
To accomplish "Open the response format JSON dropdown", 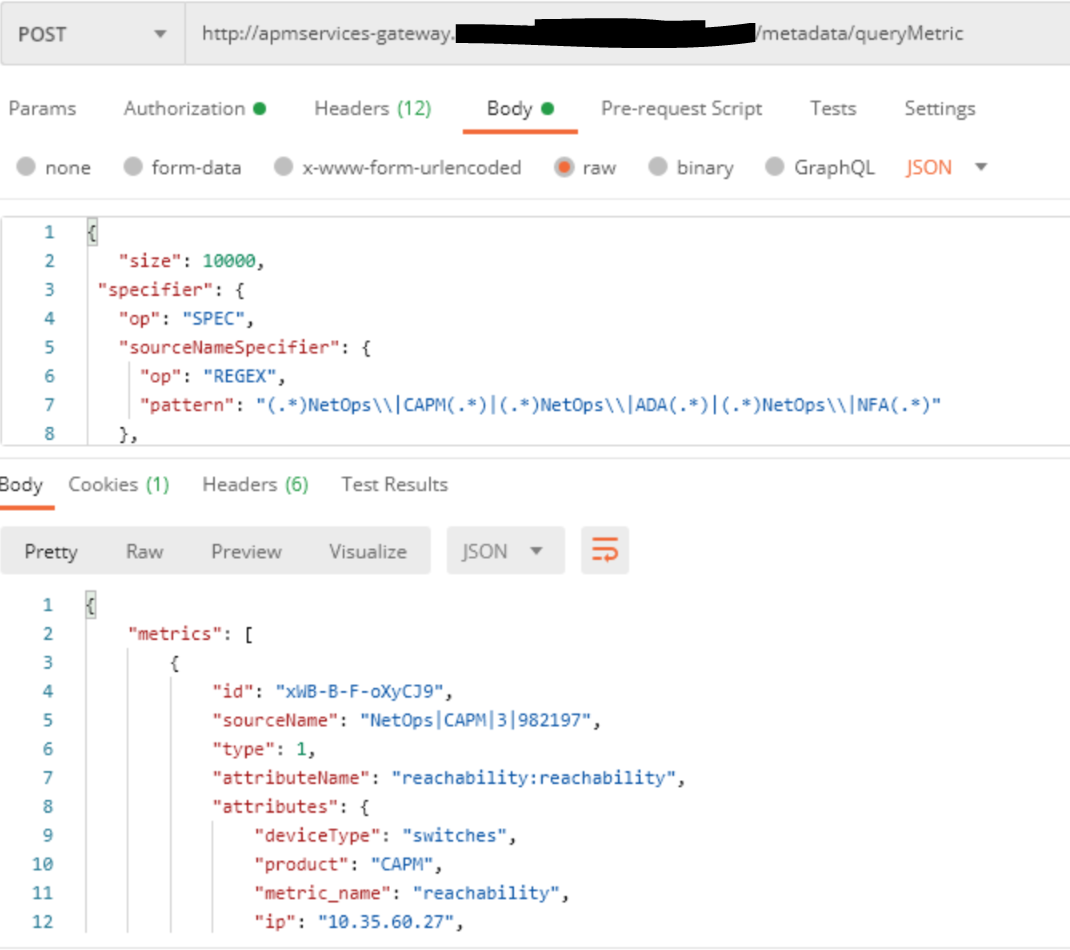I will click(505, 551).
